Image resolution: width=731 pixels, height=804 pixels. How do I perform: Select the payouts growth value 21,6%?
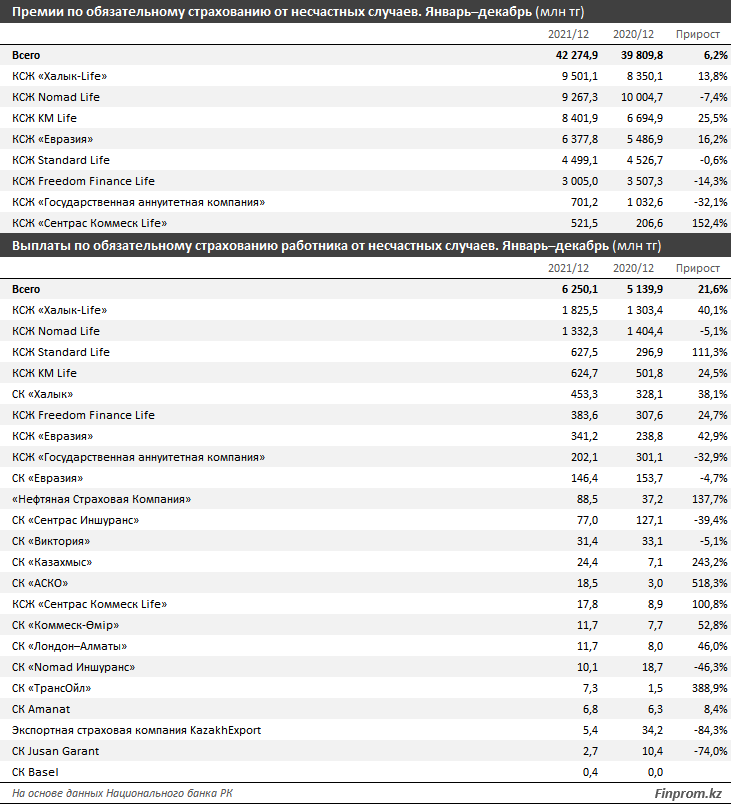pyautogui.click(x=713, y=289)
